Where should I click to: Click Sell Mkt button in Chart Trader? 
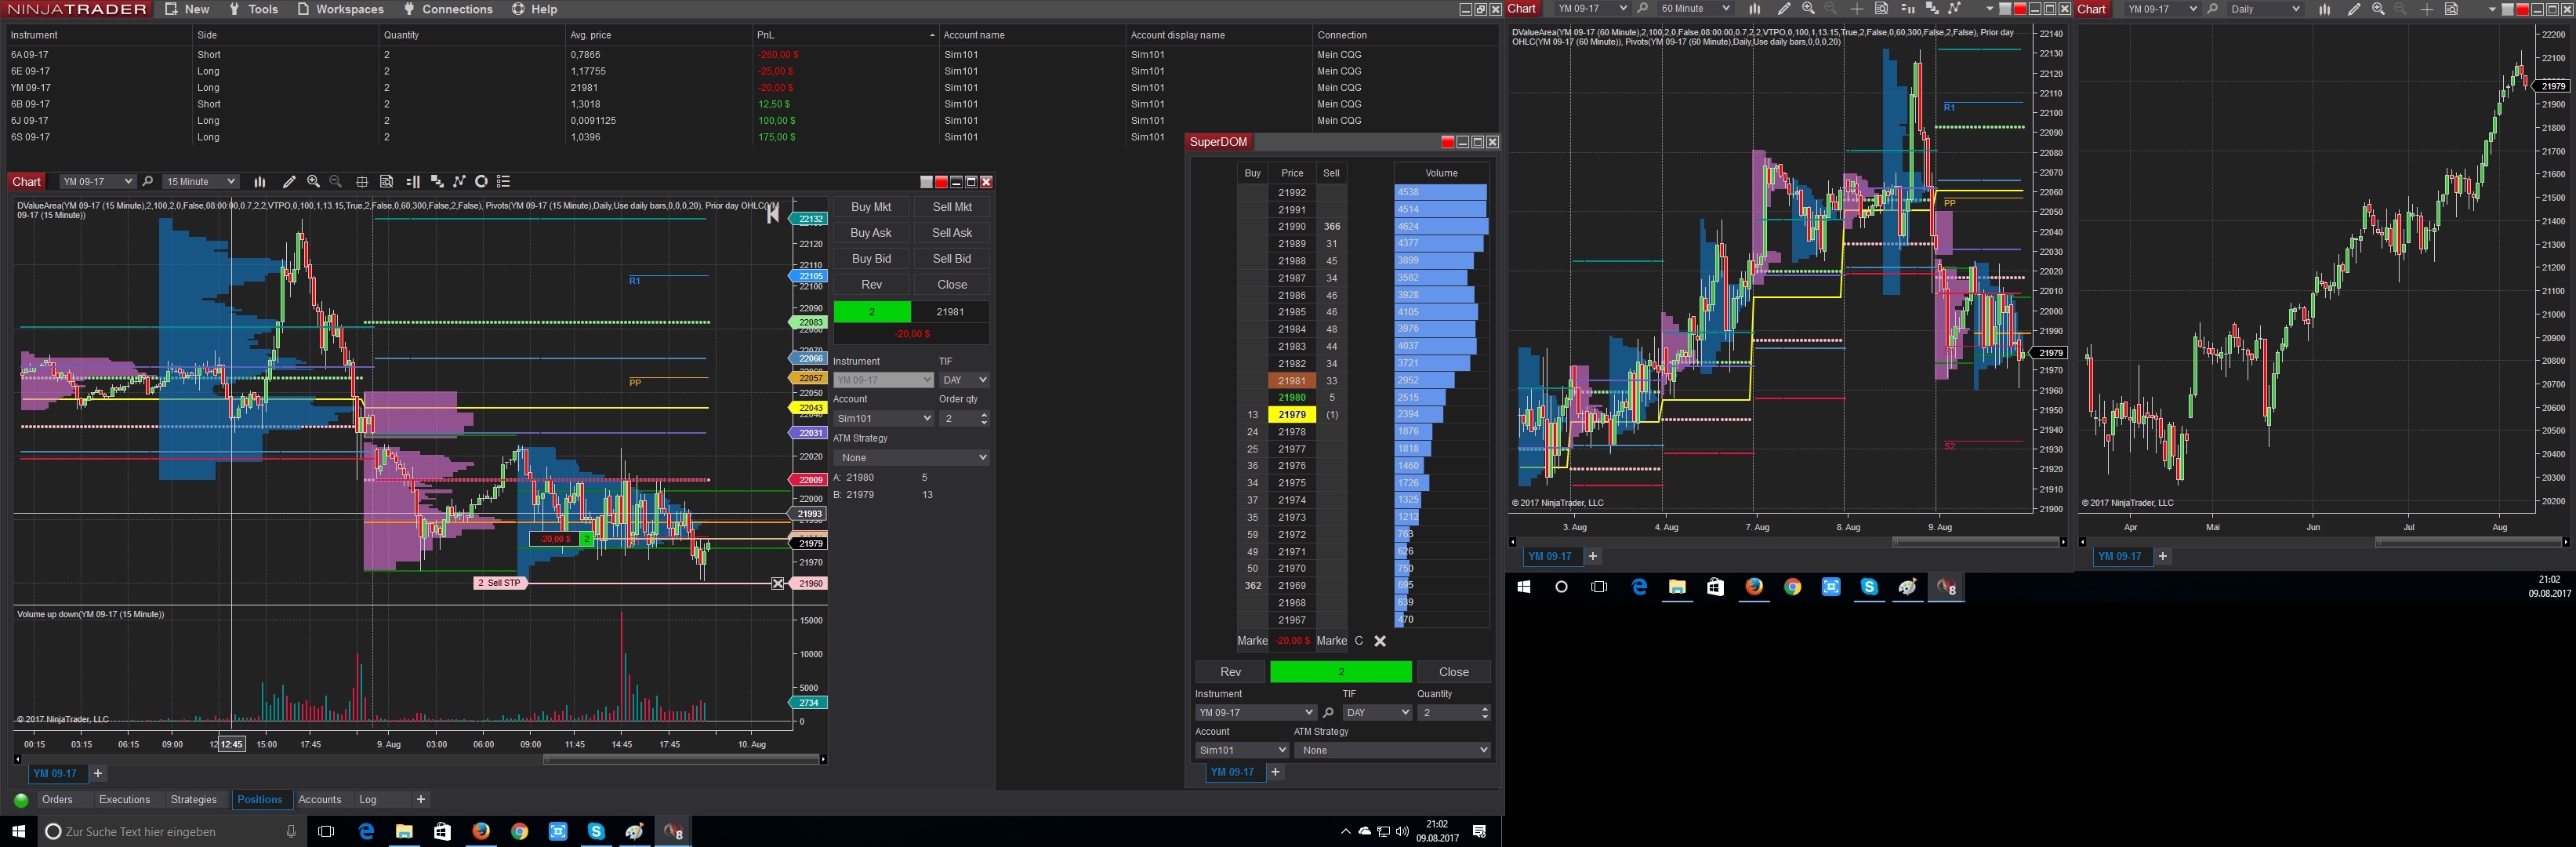pos(952,207)
